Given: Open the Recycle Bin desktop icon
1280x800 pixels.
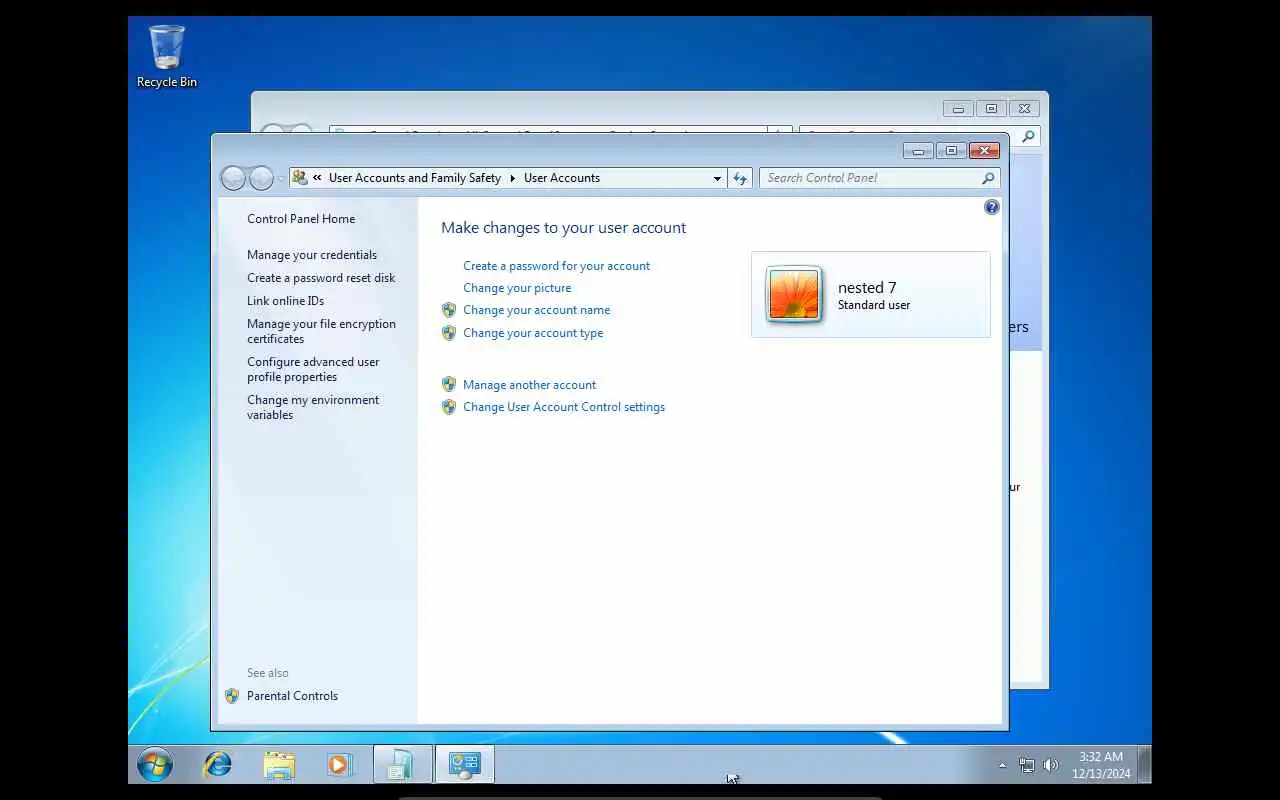Looking at the screenshot, I should pos(167,57).
